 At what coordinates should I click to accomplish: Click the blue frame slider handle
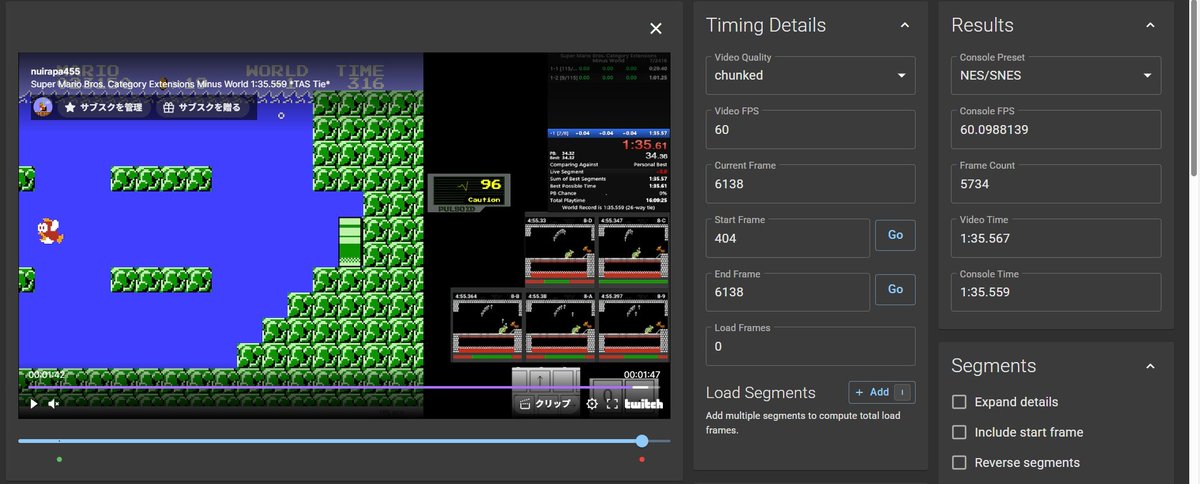tap(642, 441)
